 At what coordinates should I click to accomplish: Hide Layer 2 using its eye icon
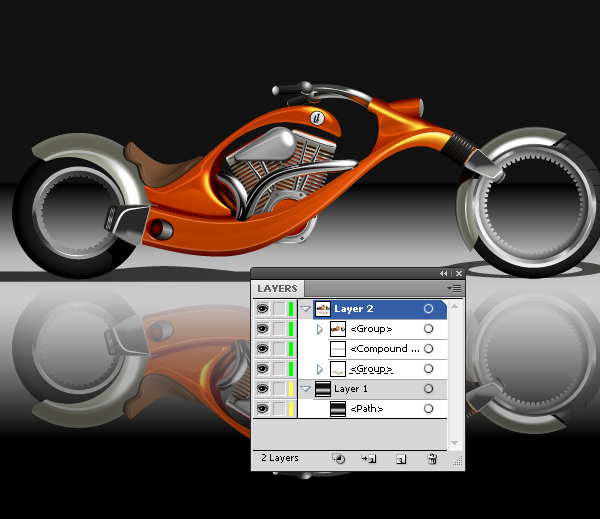(x=262, y=309)
